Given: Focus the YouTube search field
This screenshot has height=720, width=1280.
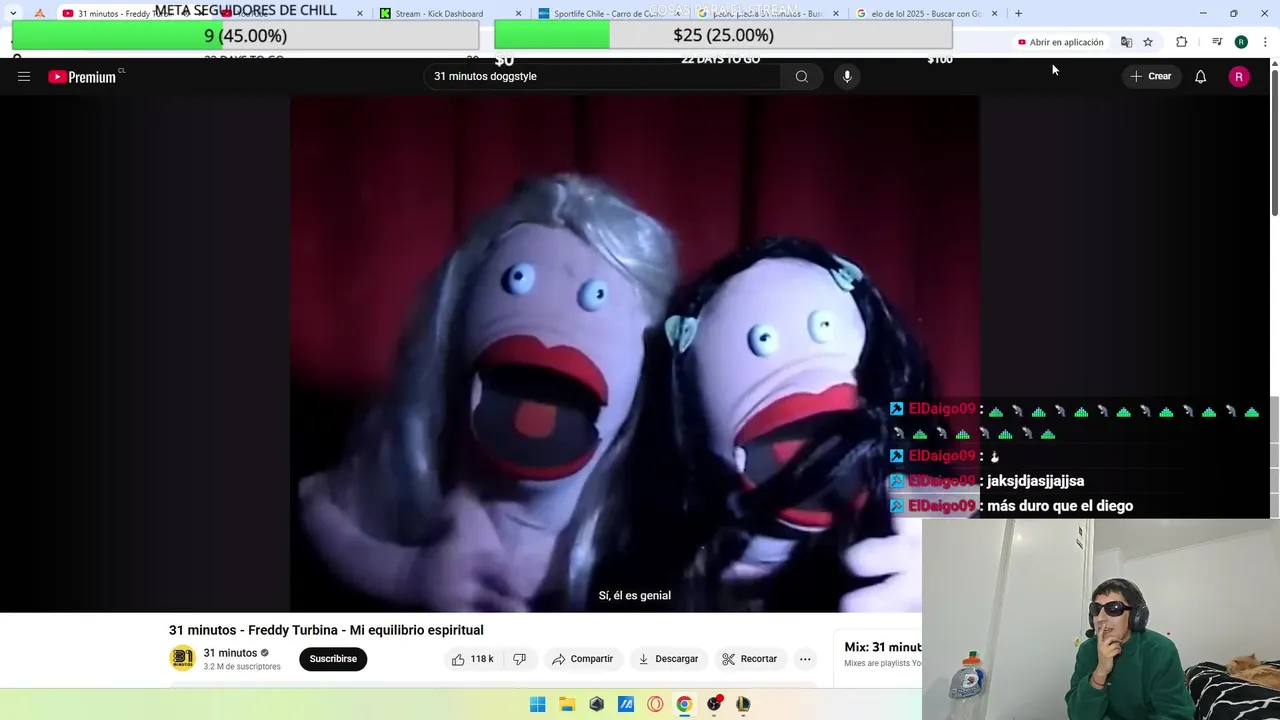Looking at the screenshot, I should tap(603, 77).
